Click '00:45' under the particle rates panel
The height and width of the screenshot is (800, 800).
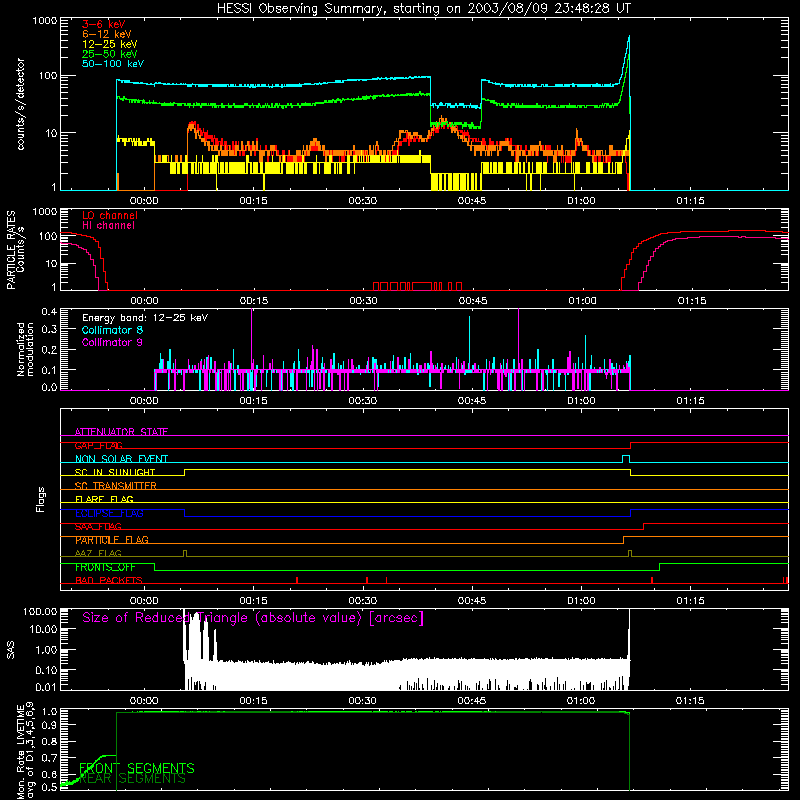pos(473,301)
